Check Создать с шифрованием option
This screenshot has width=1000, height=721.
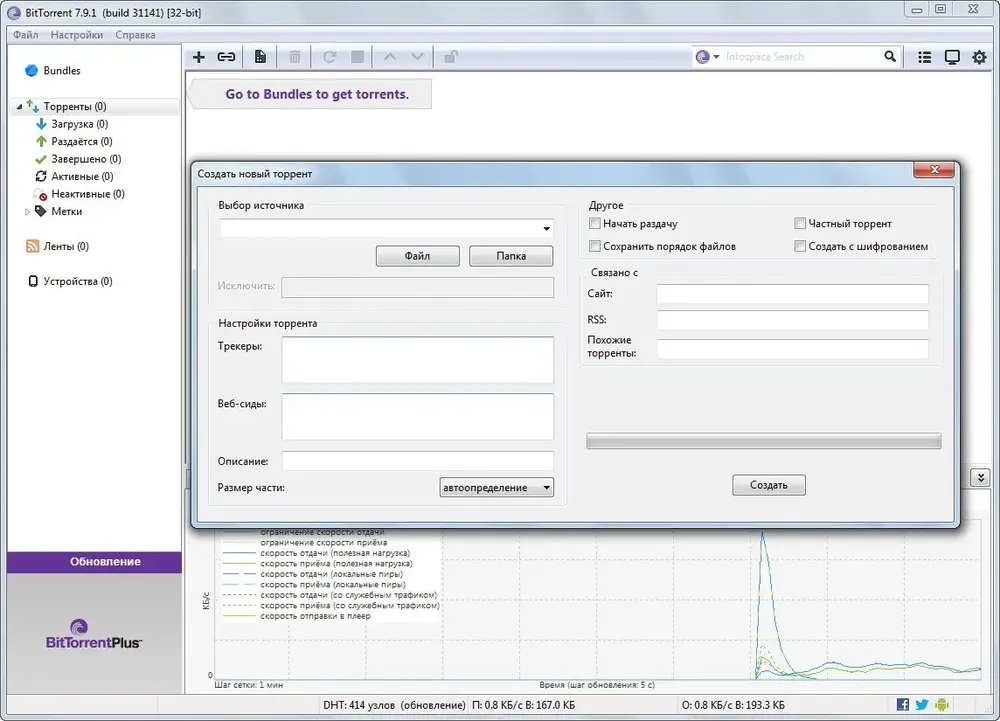click(800, 246)
